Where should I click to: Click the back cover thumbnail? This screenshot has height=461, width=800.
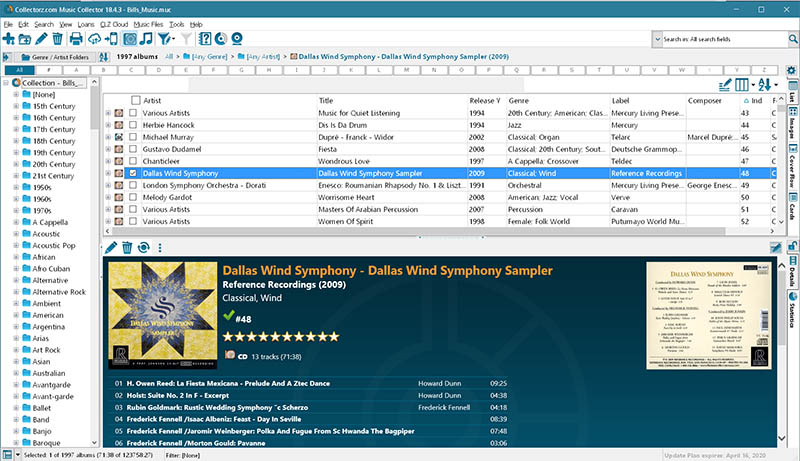[x=709, y=316]
